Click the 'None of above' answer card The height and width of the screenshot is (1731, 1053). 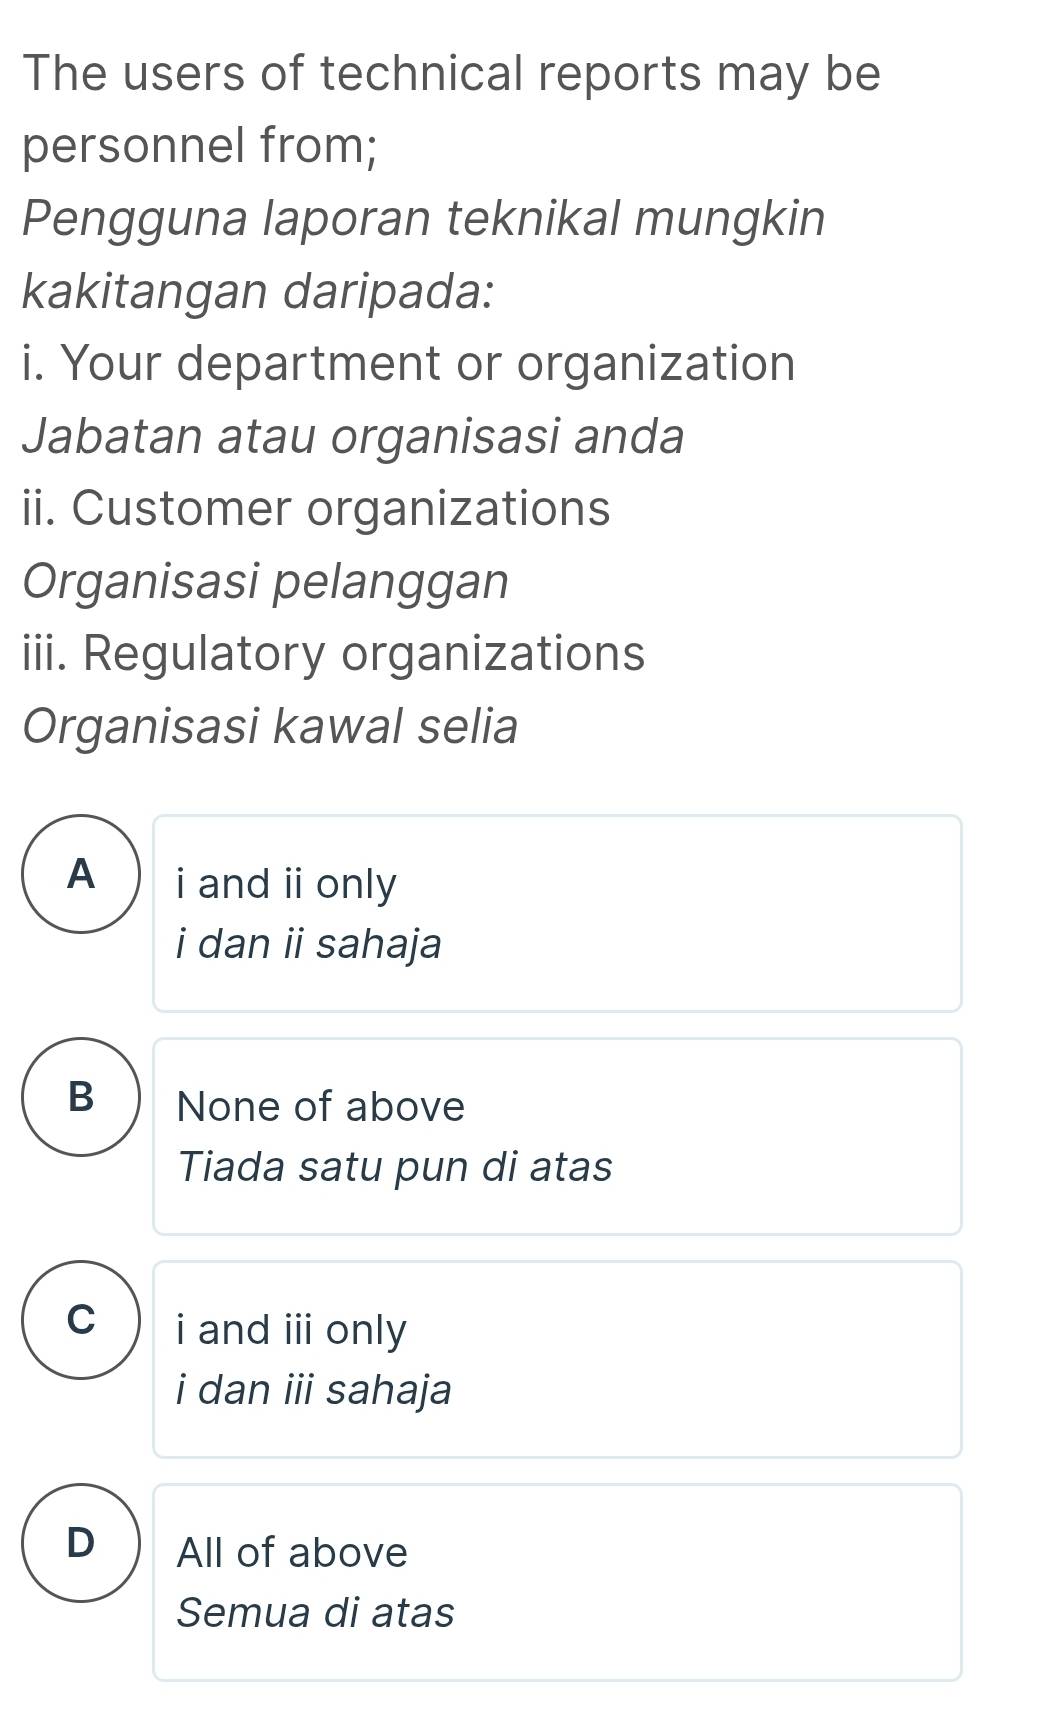click(557, 1136)
